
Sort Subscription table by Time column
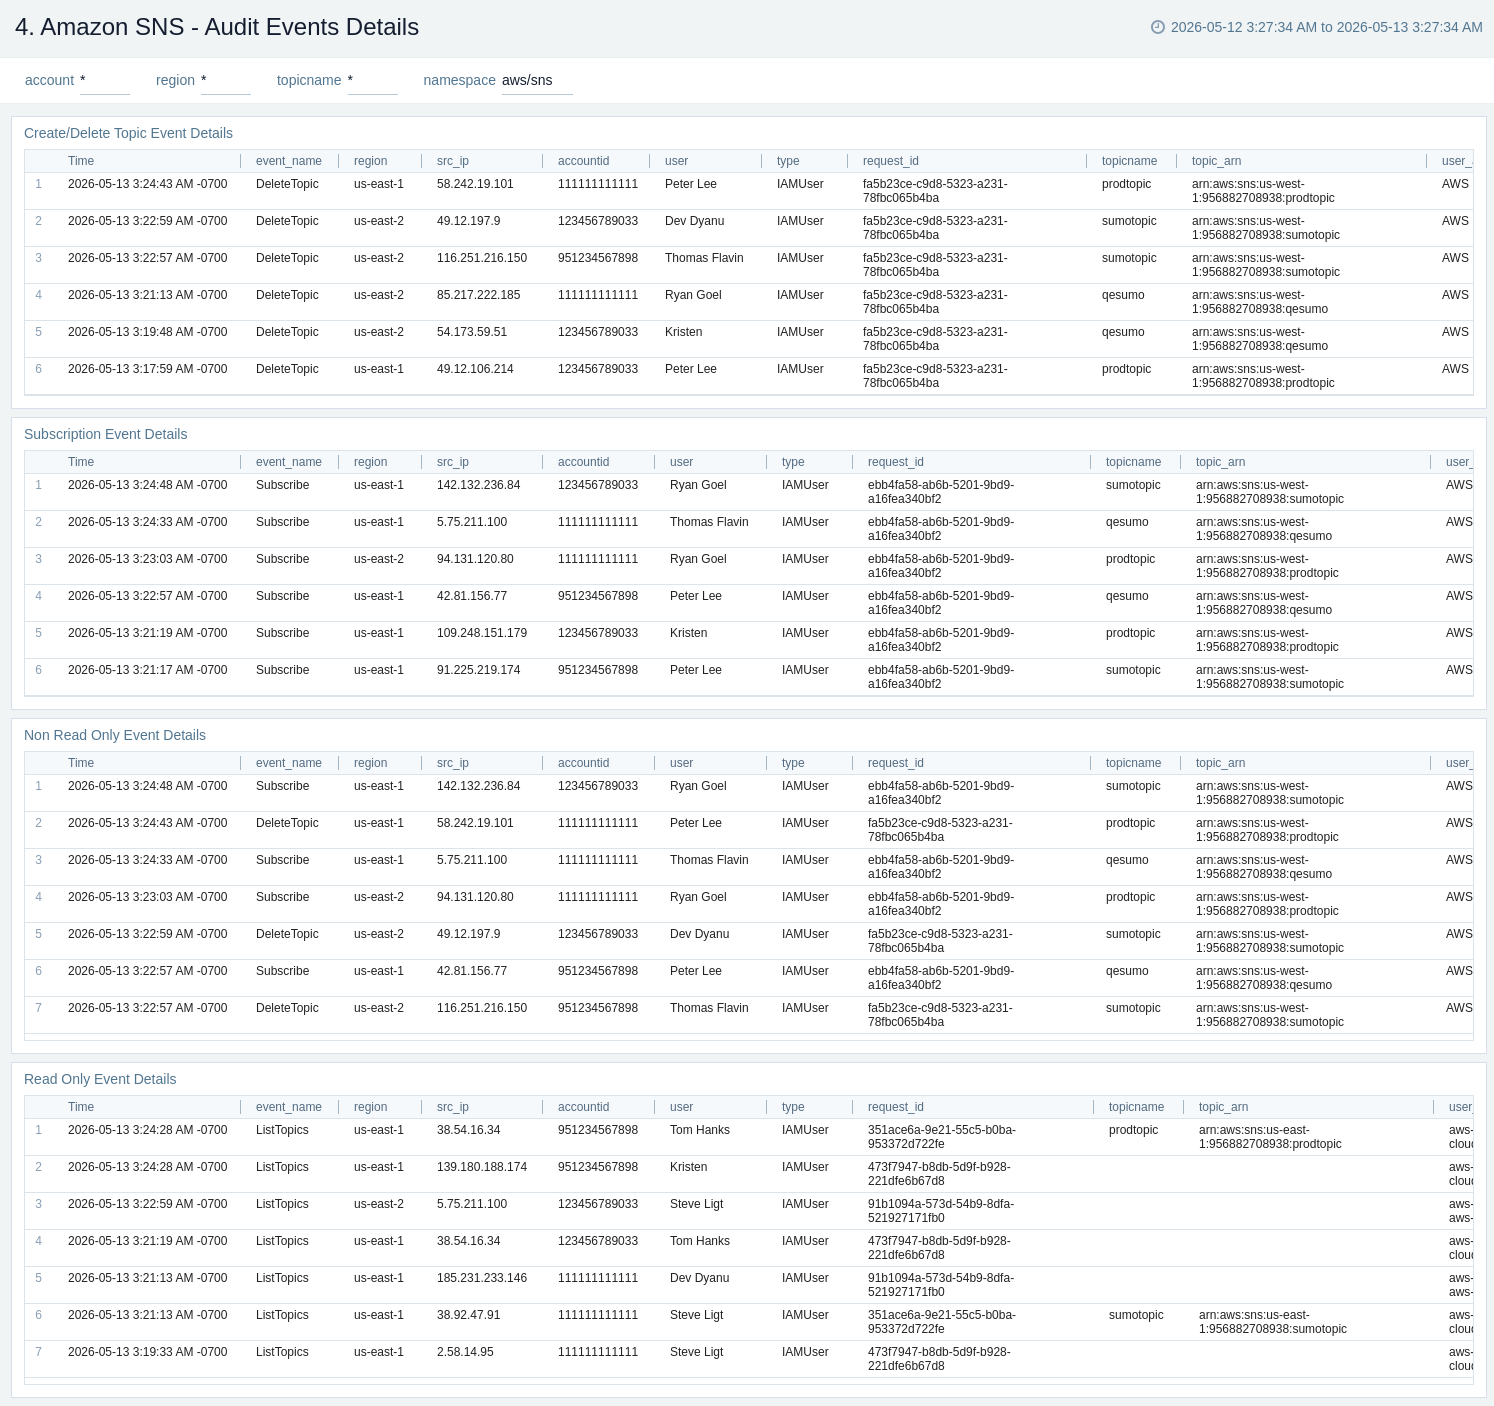[81, 462]
